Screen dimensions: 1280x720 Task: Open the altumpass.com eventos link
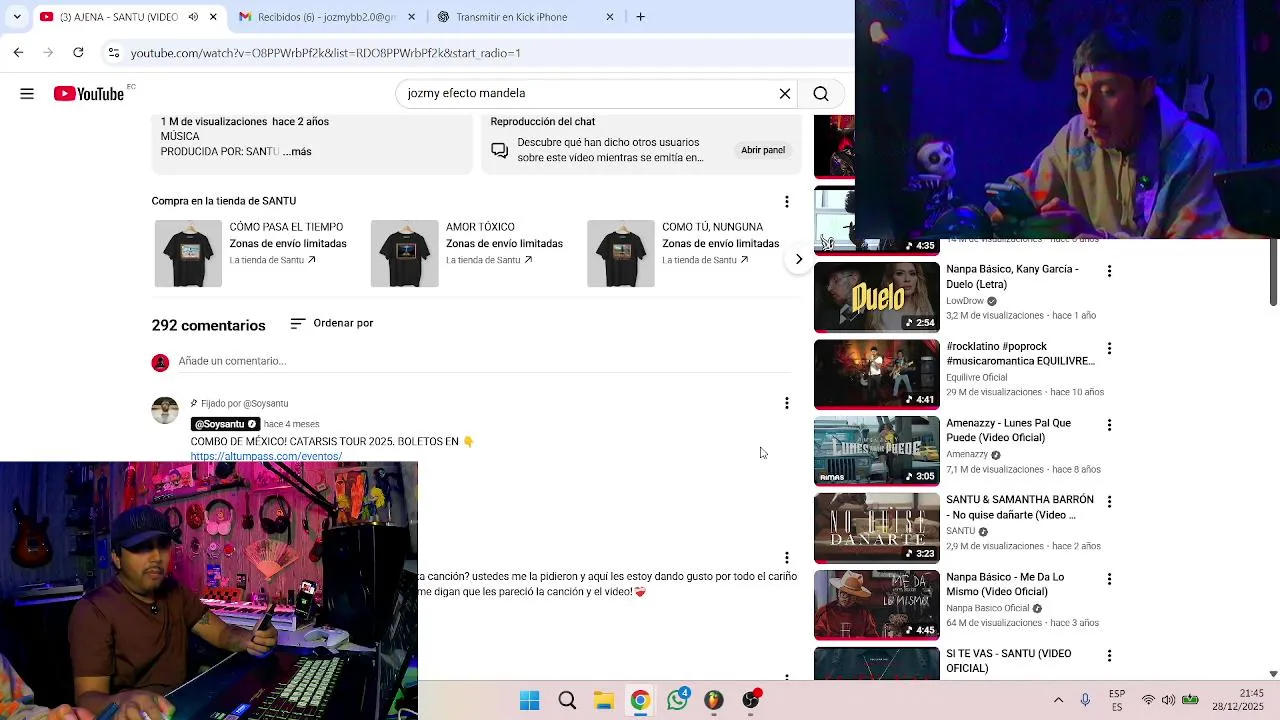pos(266,456)
